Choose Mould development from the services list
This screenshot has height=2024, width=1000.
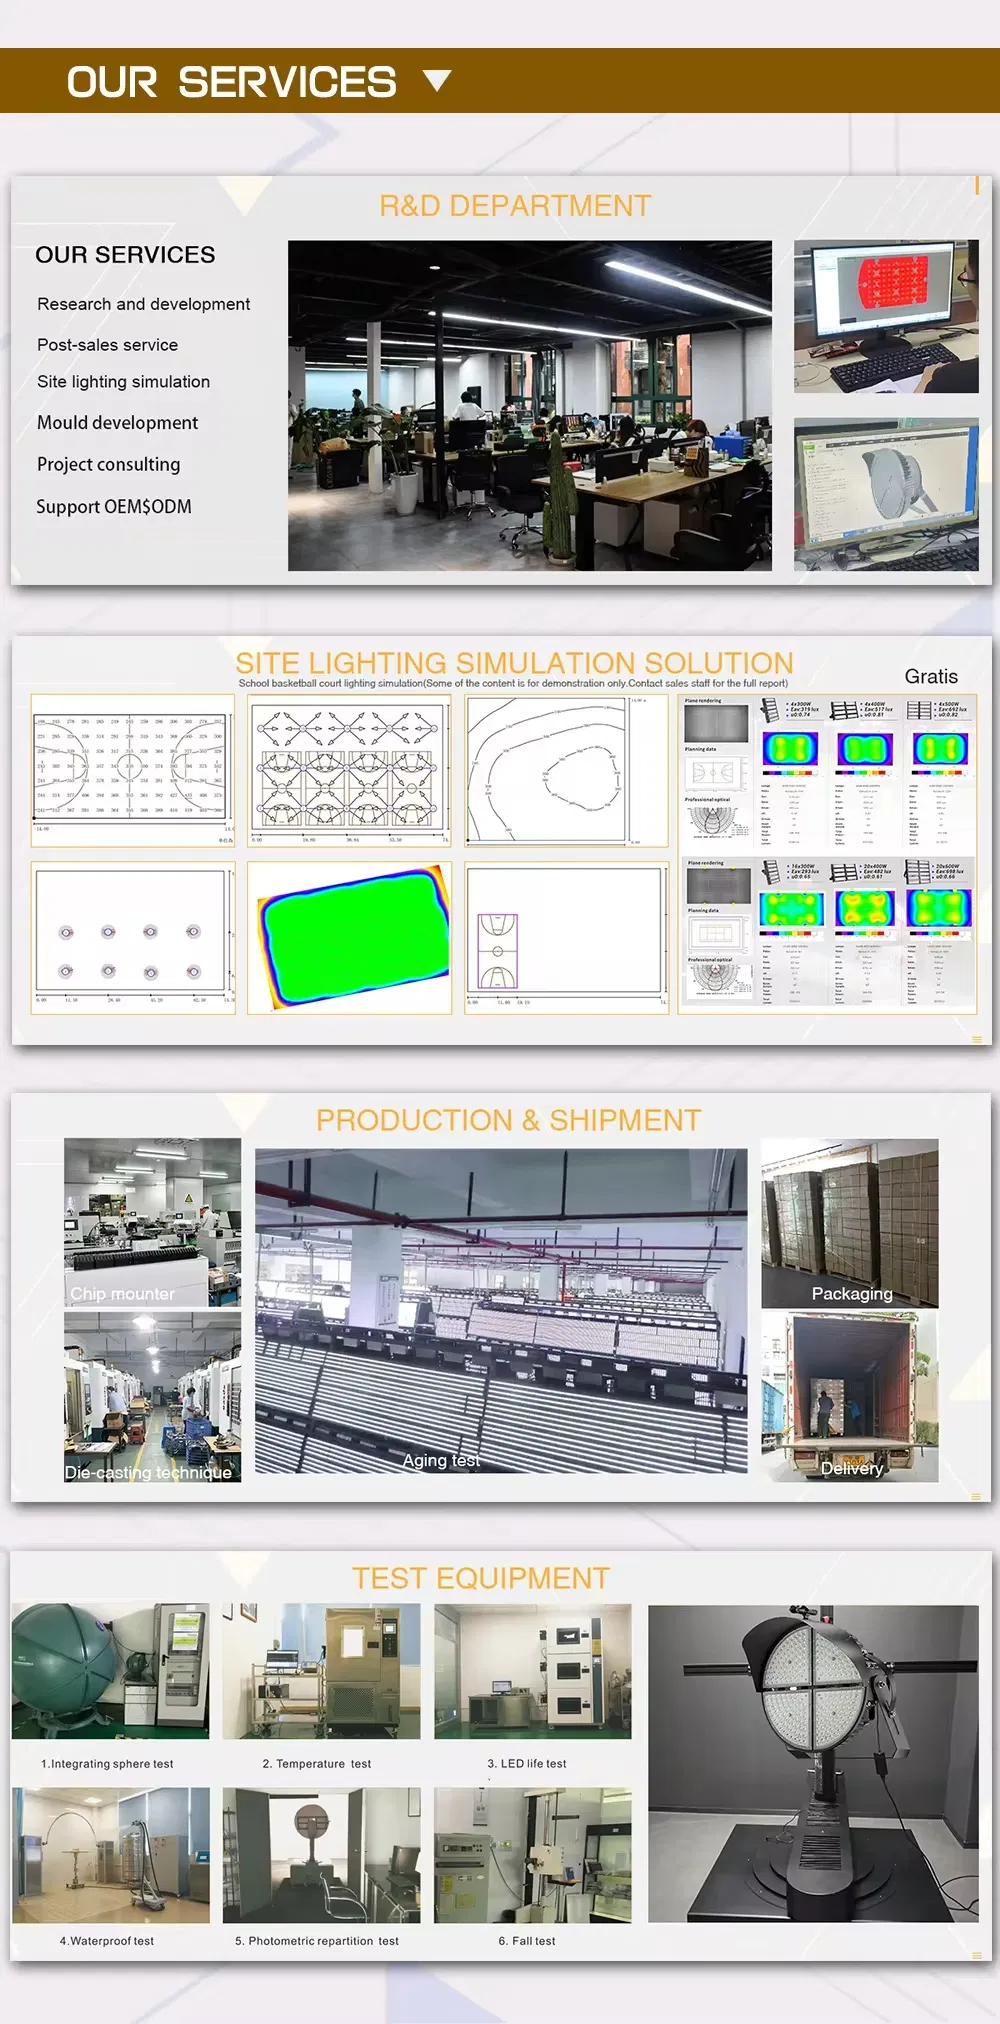pyautogui.click(x=117, y=423)
